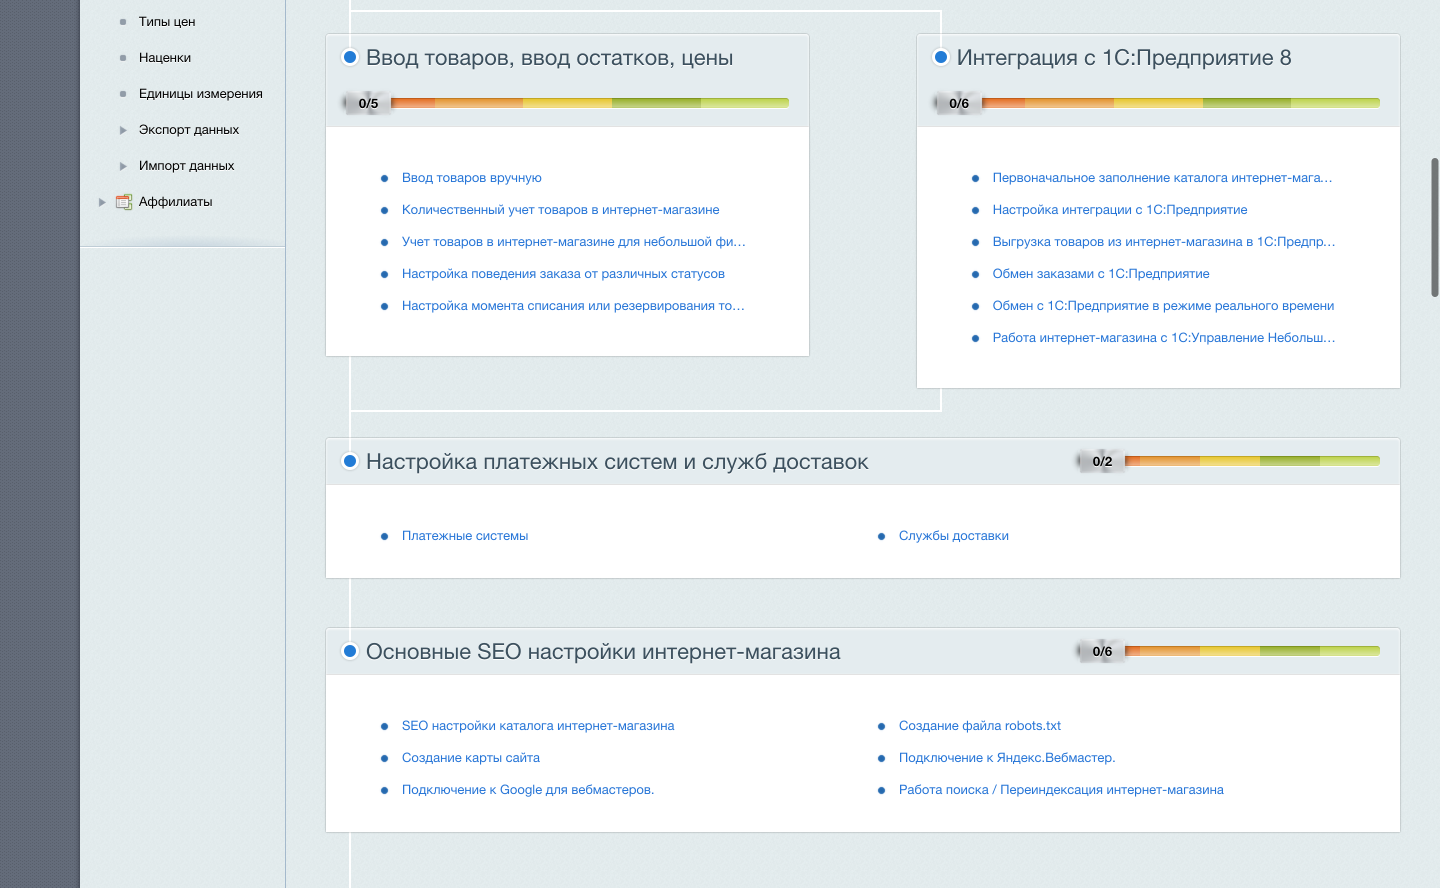Open Ввод товаров вручную link

pyautogui.click(x=472, y=178)
